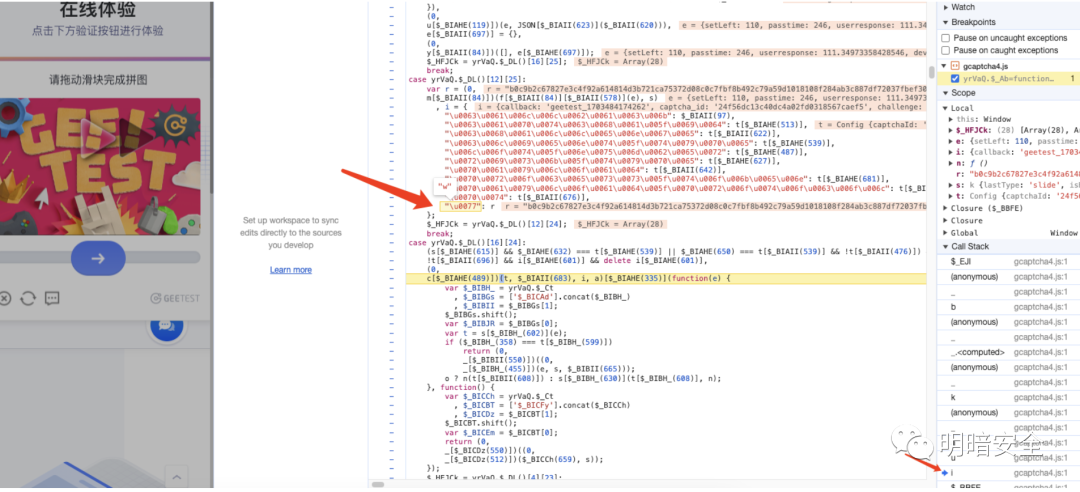Expand the 'e' setLeft object variable

pyautogui.click(x=951, y=141)
